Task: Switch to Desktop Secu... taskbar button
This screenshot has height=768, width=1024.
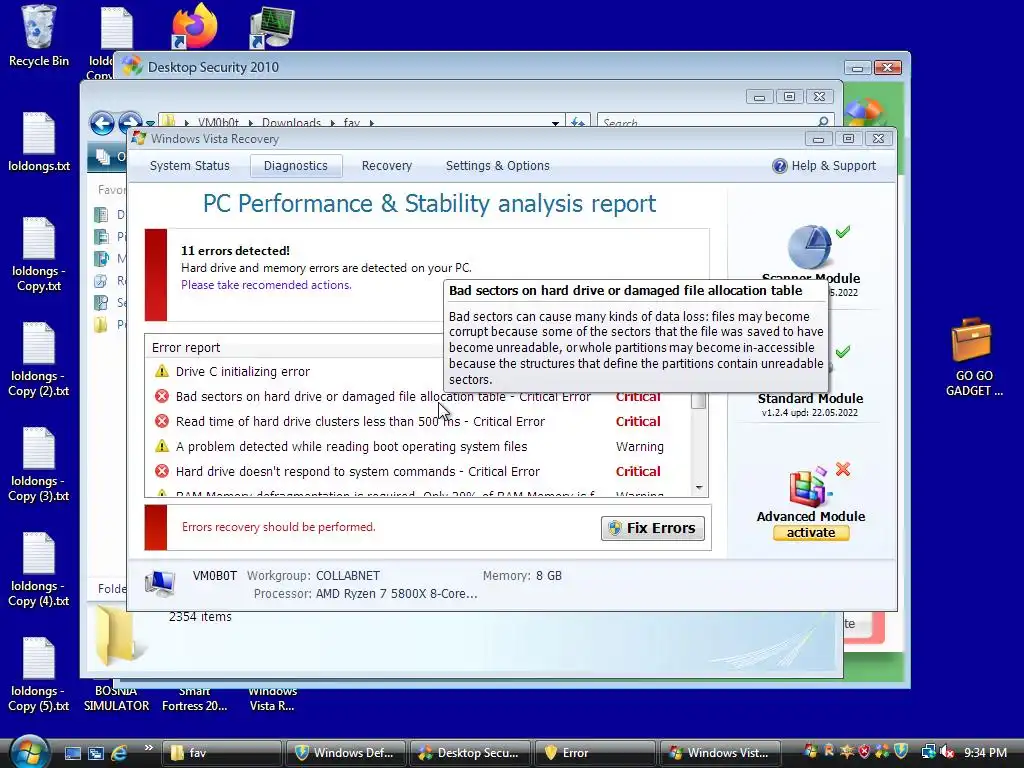Action: (470, 753)
